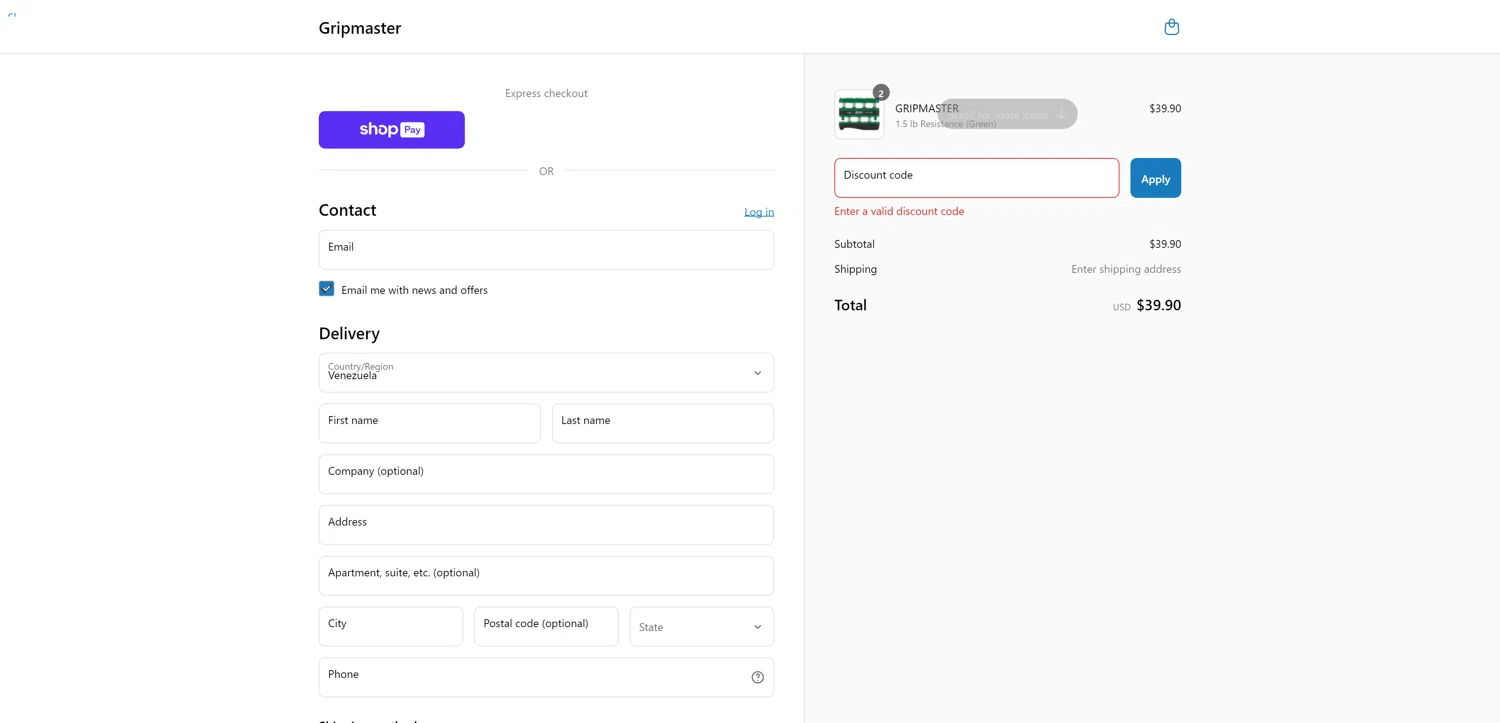Image resolution: width=1500 pixels, height=723 pixels.
Task: Click the $39.90 Total amount
Action: pyautogui.click(x=1159, y=306)
